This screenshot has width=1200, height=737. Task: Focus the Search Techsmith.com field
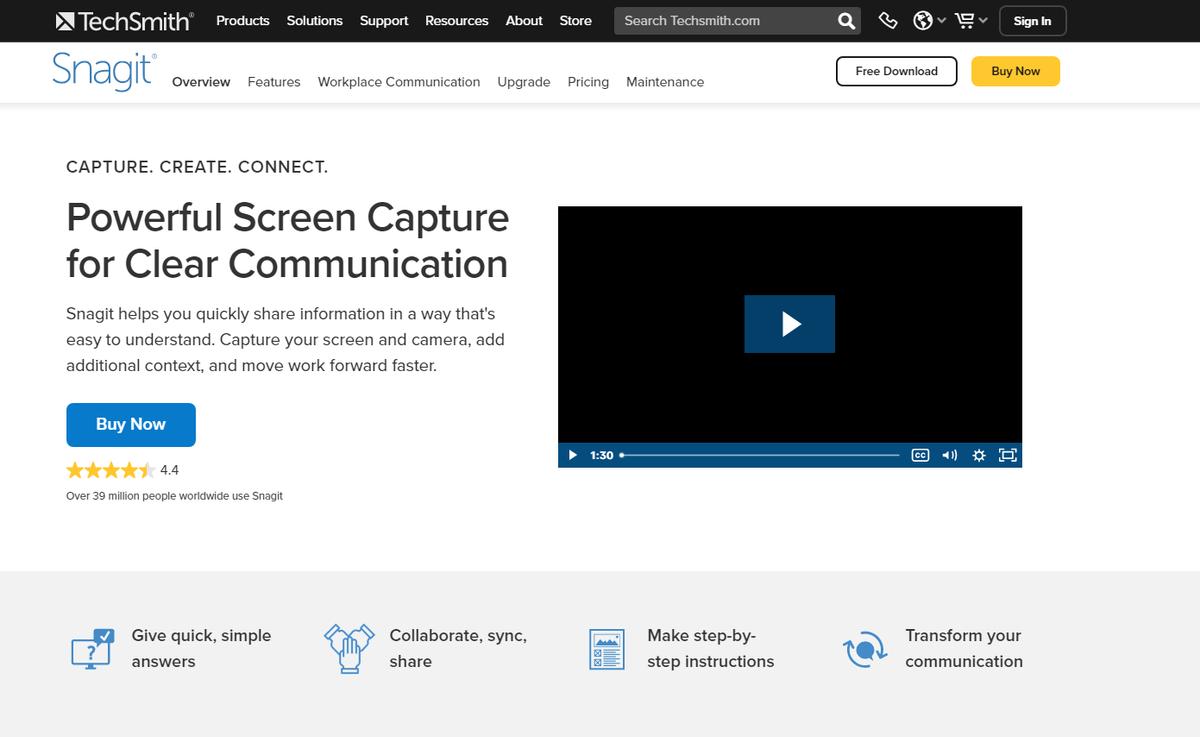point(725,21)
